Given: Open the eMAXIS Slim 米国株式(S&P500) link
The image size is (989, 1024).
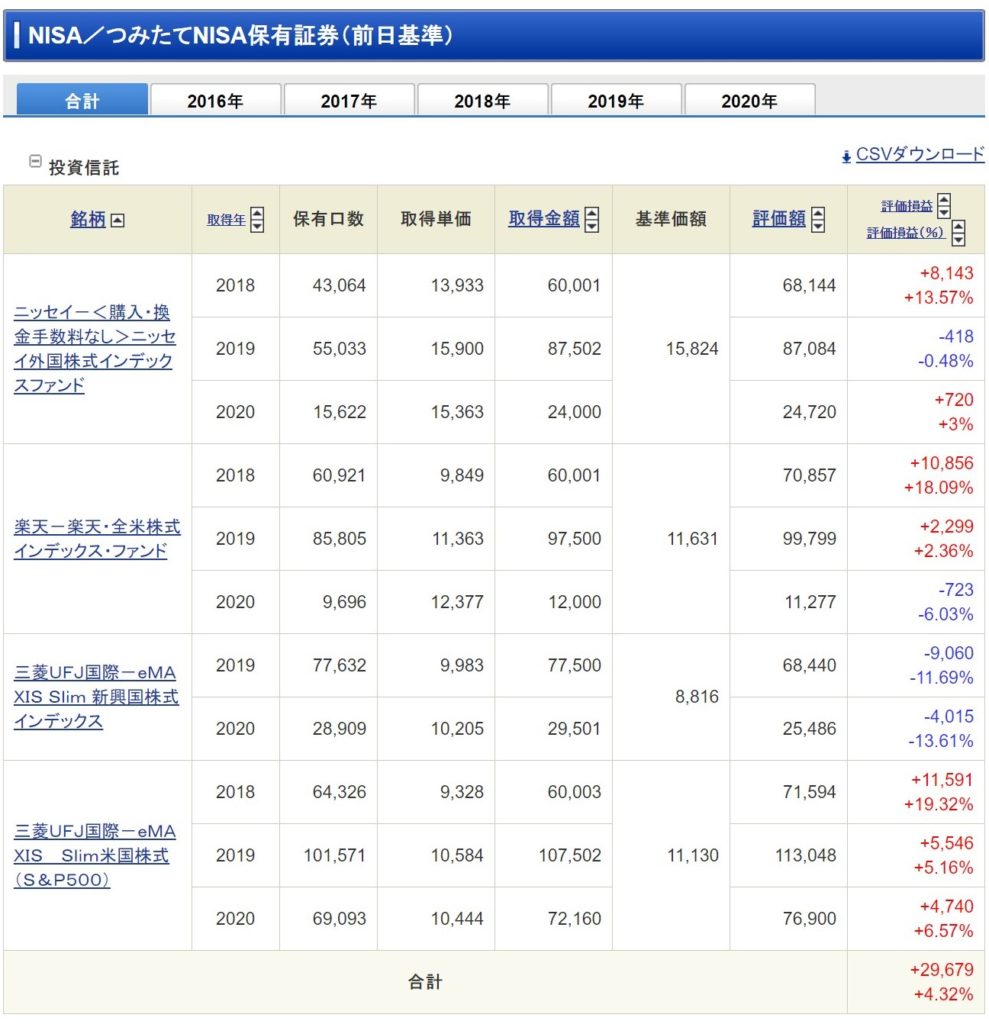Looking at the screenshot, I should point(95,856).
